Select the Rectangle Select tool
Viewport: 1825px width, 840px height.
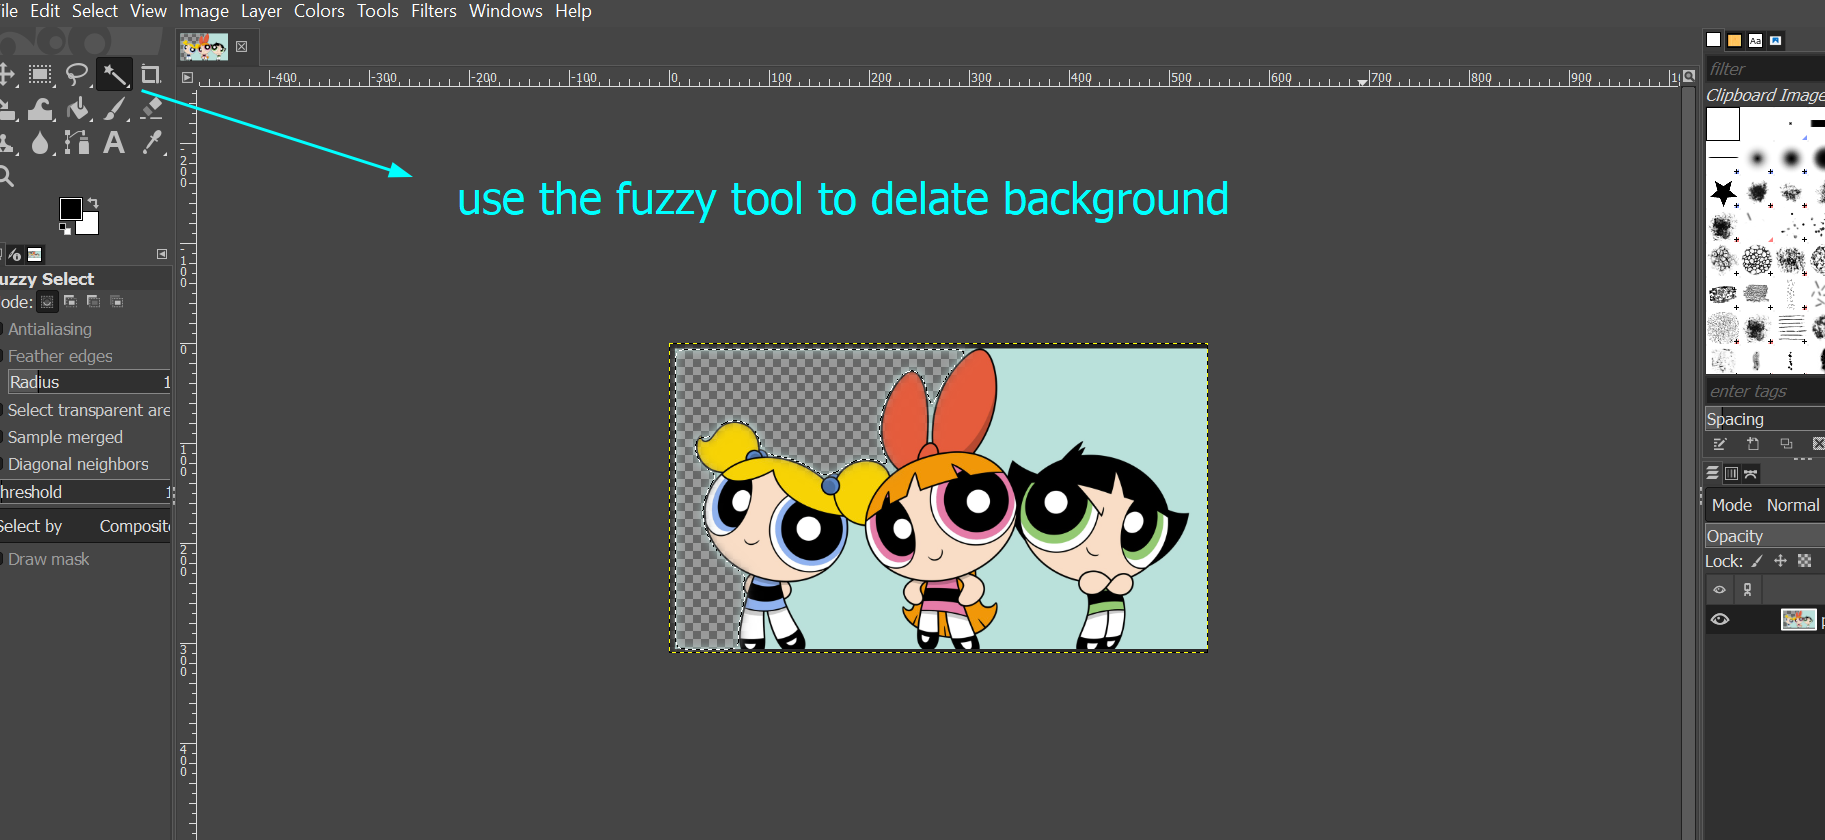pyautogui.click(x=40, y=74)
